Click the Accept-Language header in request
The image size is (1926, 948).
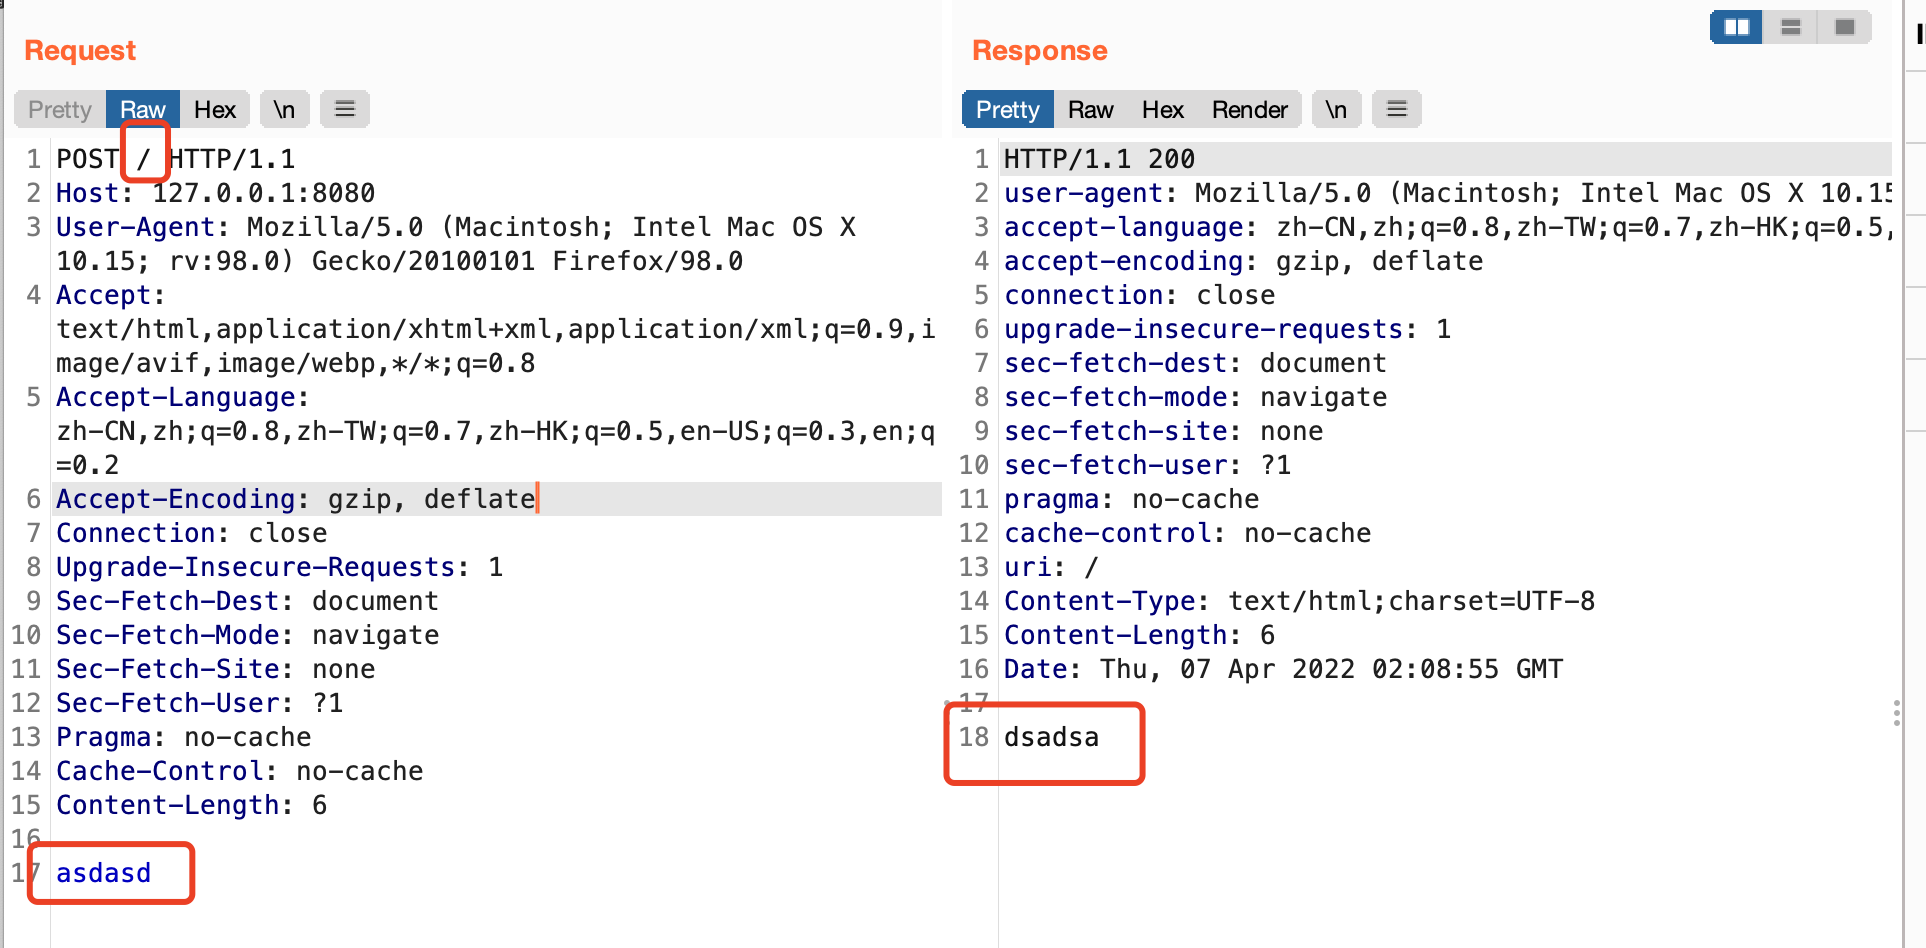click(x=182, y=397)
